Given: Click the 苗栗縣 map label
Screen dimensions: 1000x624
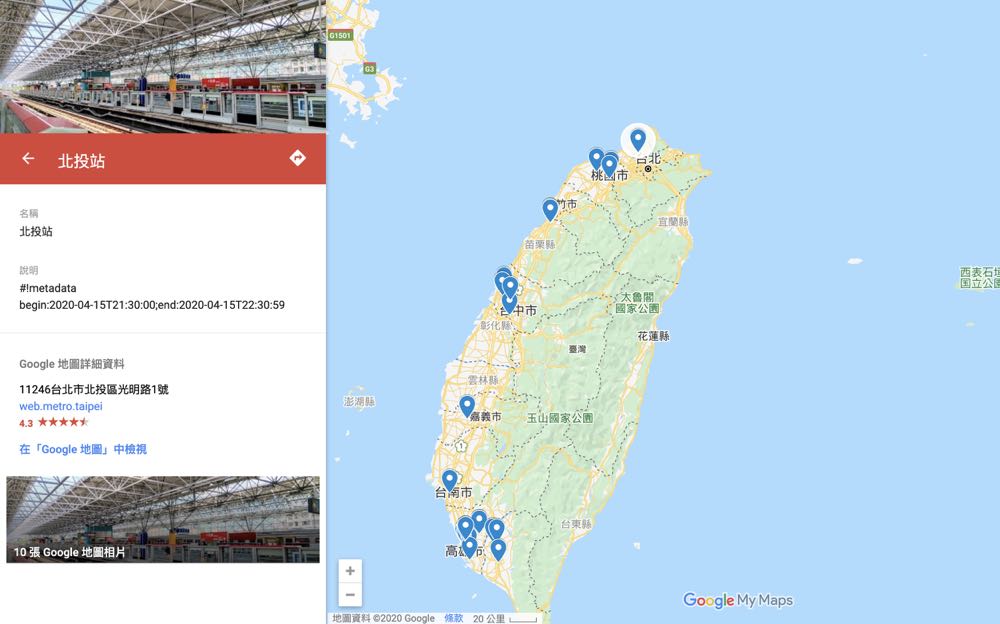Looking at the screenshot, I should pyautogui.click(x=540, y=244).
